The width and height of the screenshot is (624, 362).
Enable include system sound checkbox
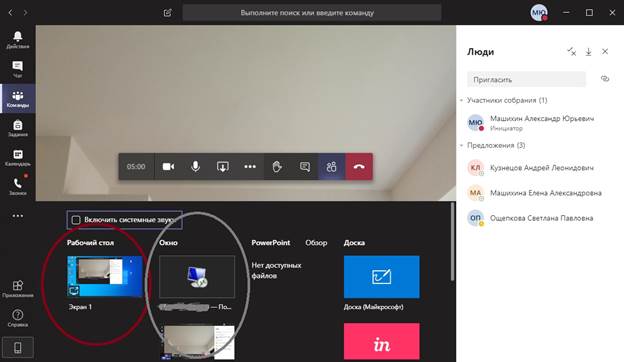[x=76, y=220]
